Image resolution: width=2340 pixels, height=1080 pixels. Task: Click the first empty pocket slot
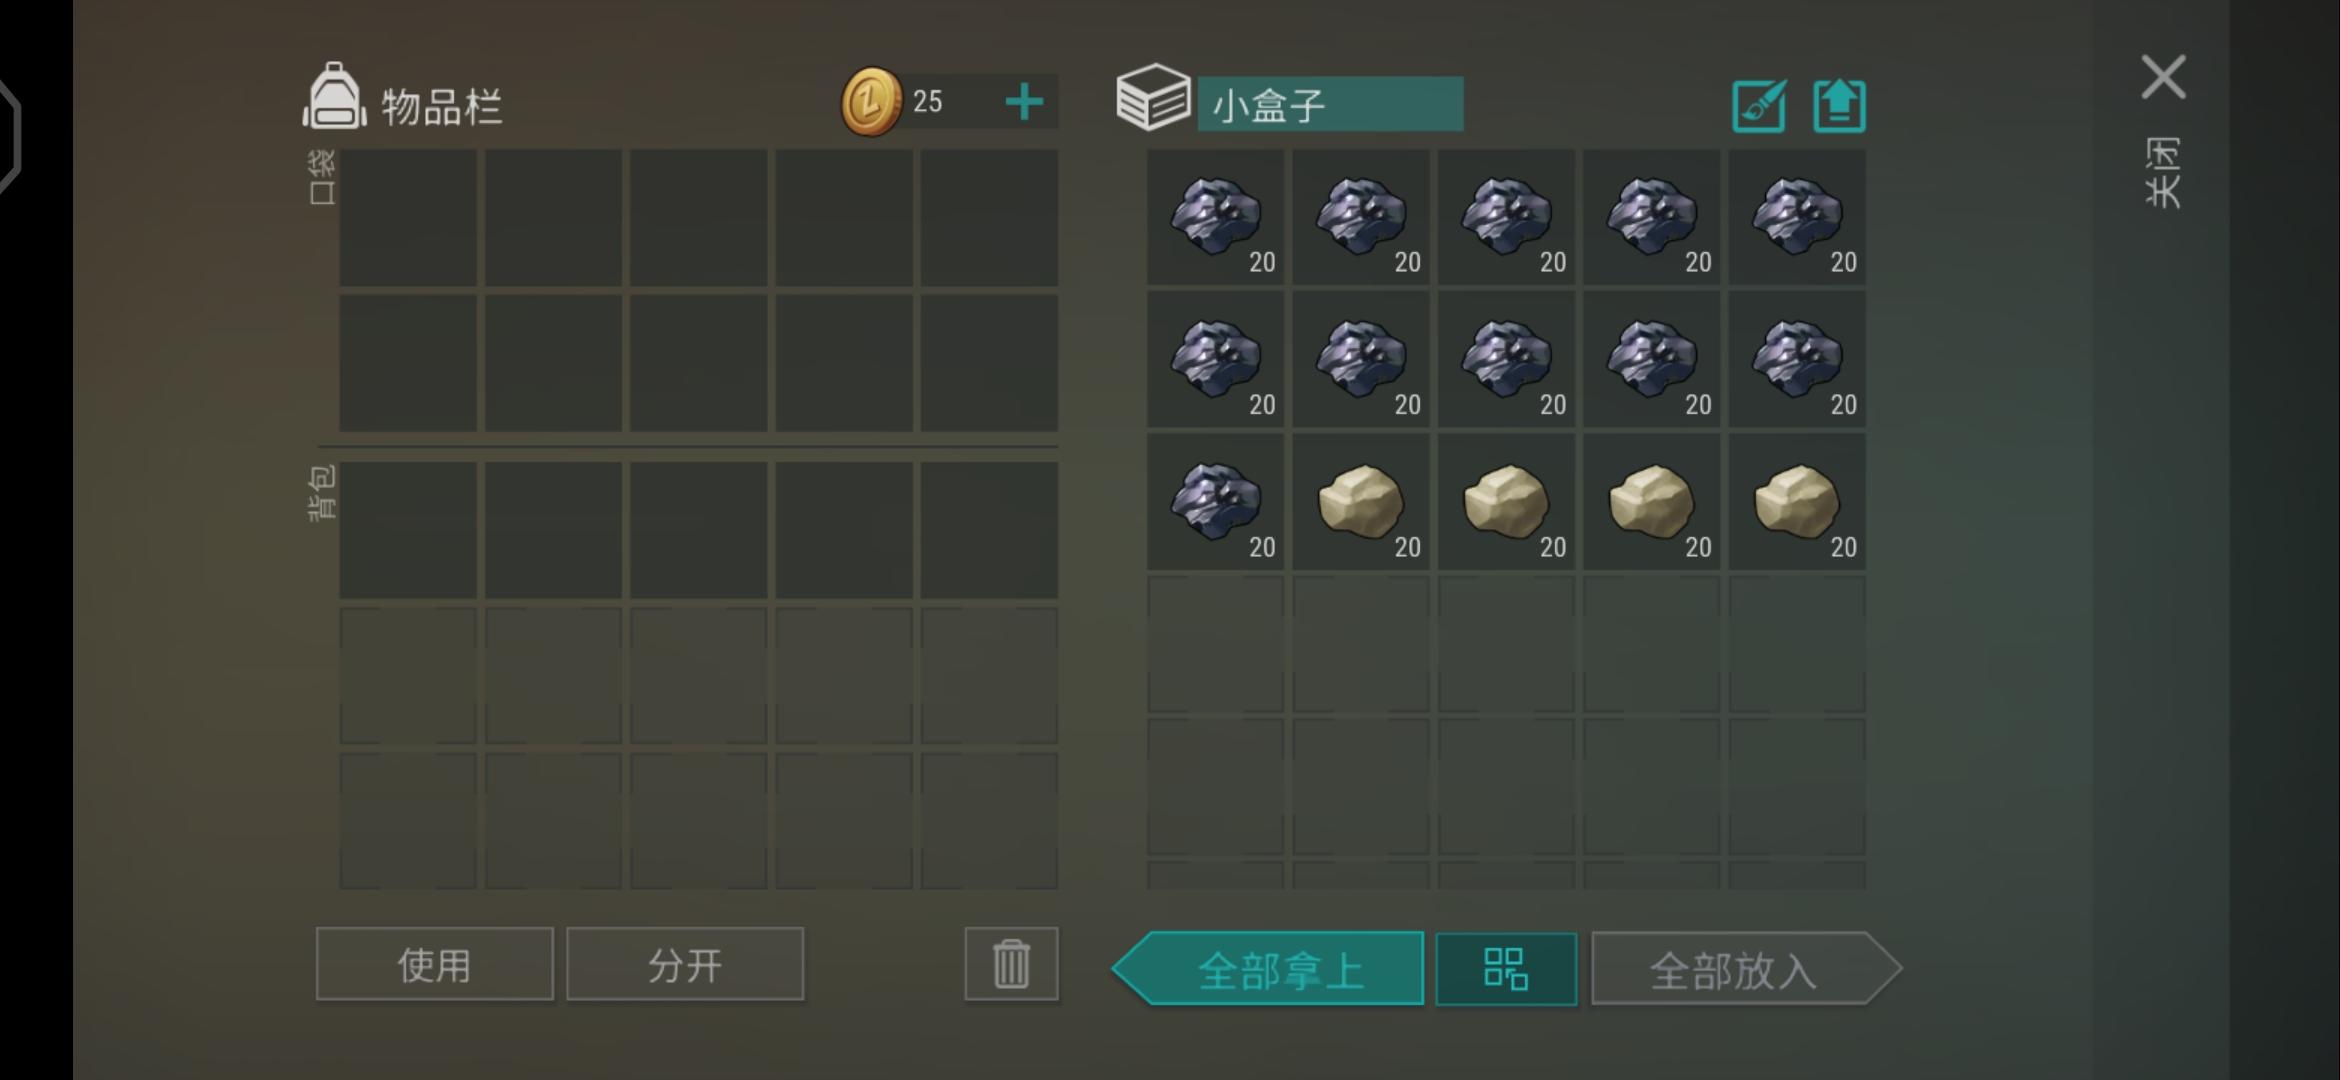[408, 218]
